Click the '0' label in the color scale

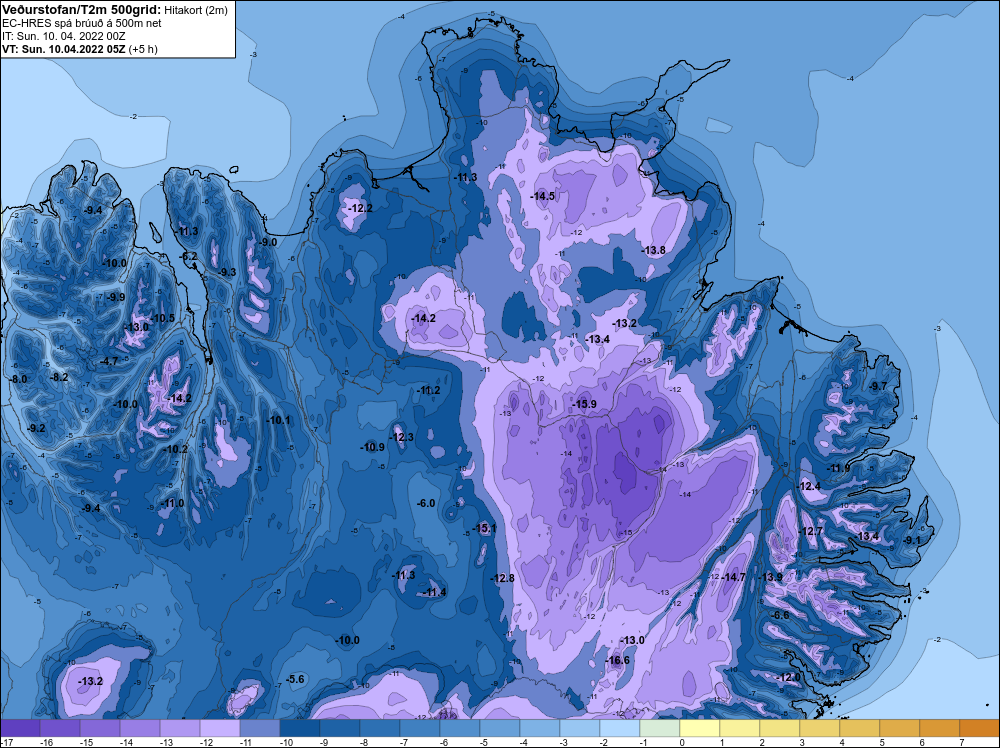click(681, 742)
